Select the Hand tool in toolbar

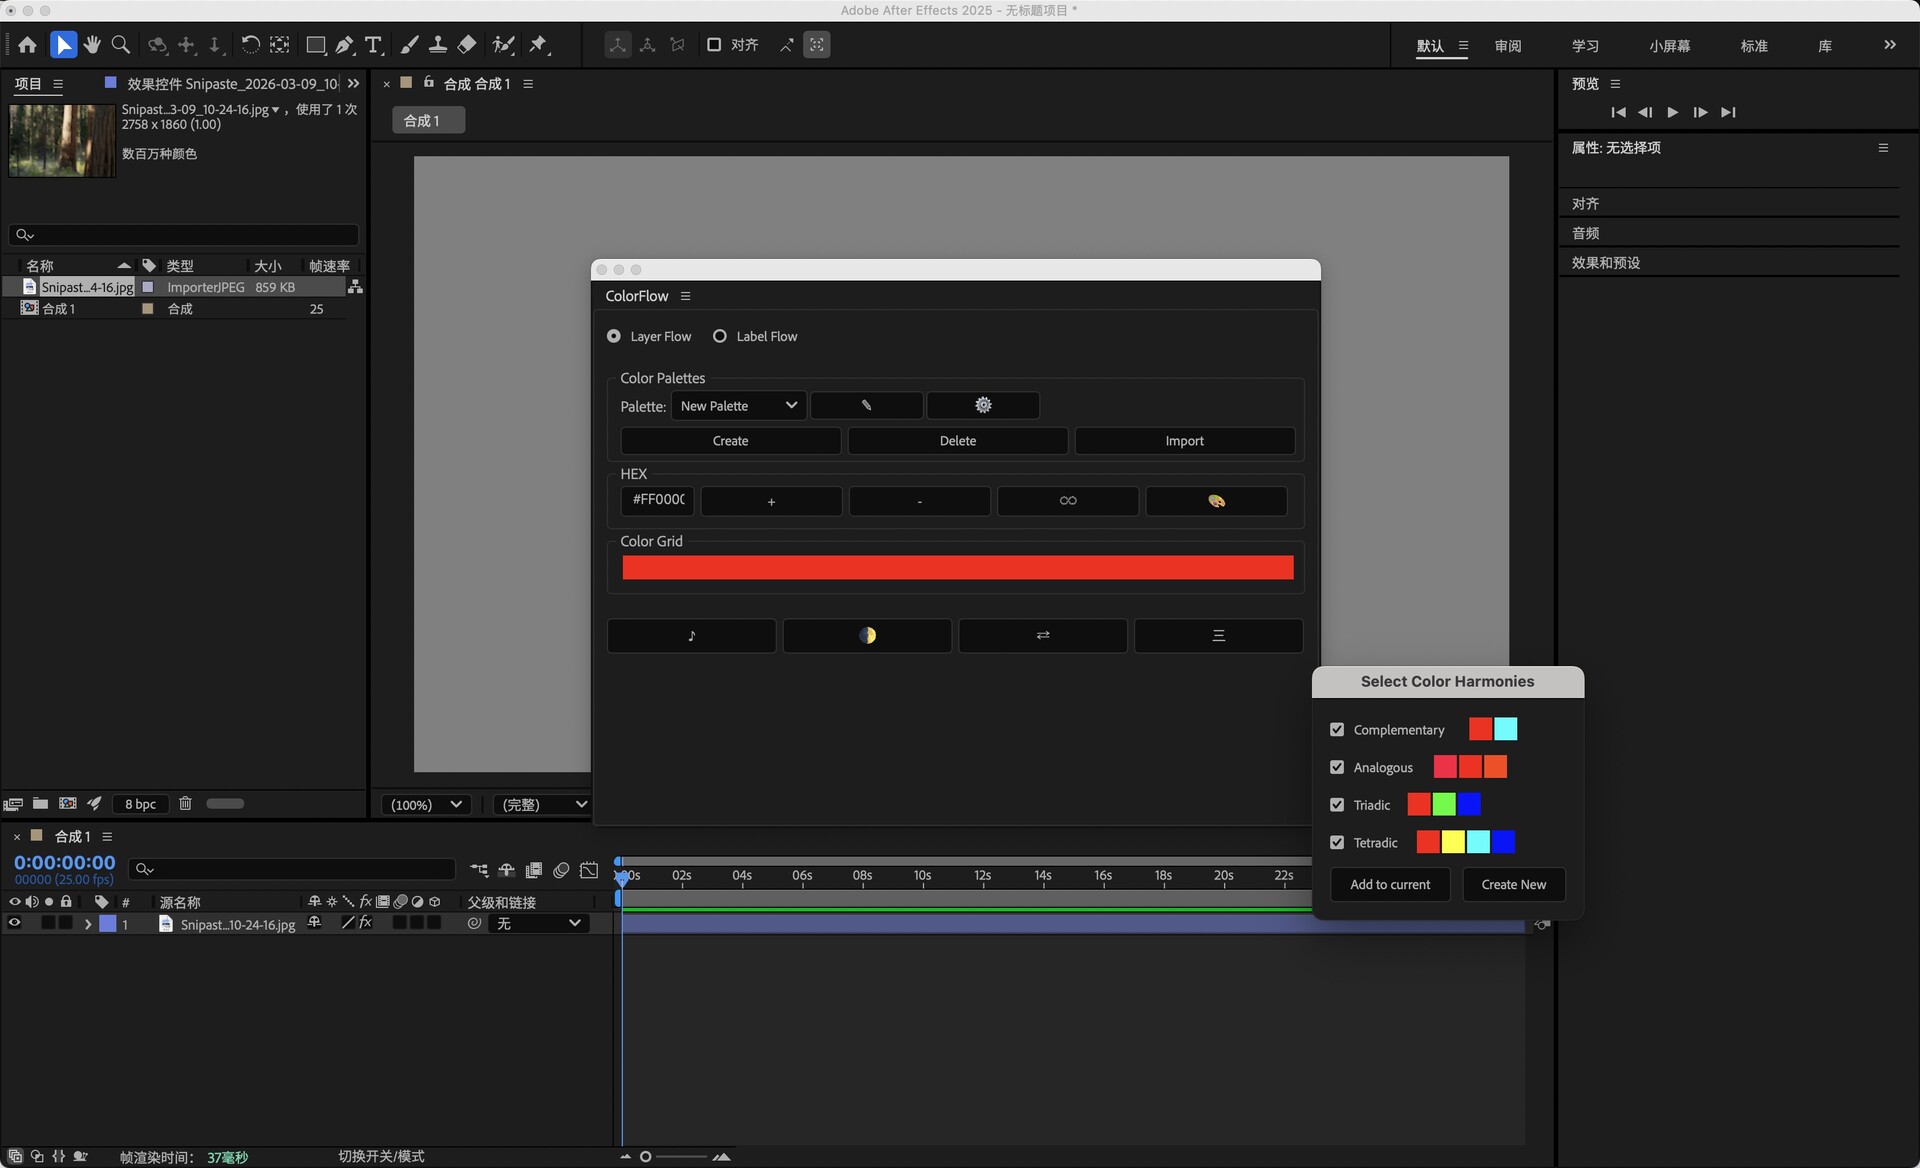[92, 45]
